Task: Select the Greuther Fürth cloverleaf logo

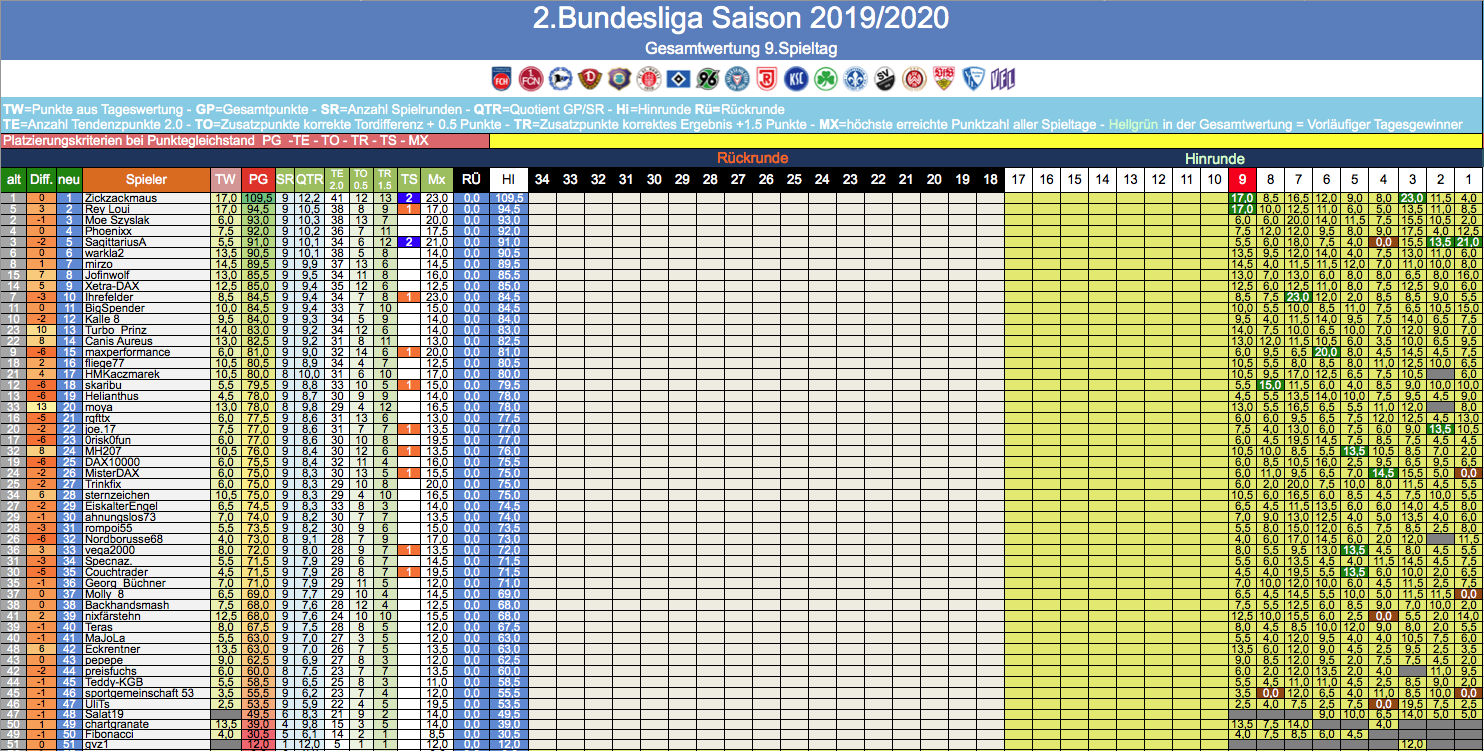Action: (x=825, y=79)
